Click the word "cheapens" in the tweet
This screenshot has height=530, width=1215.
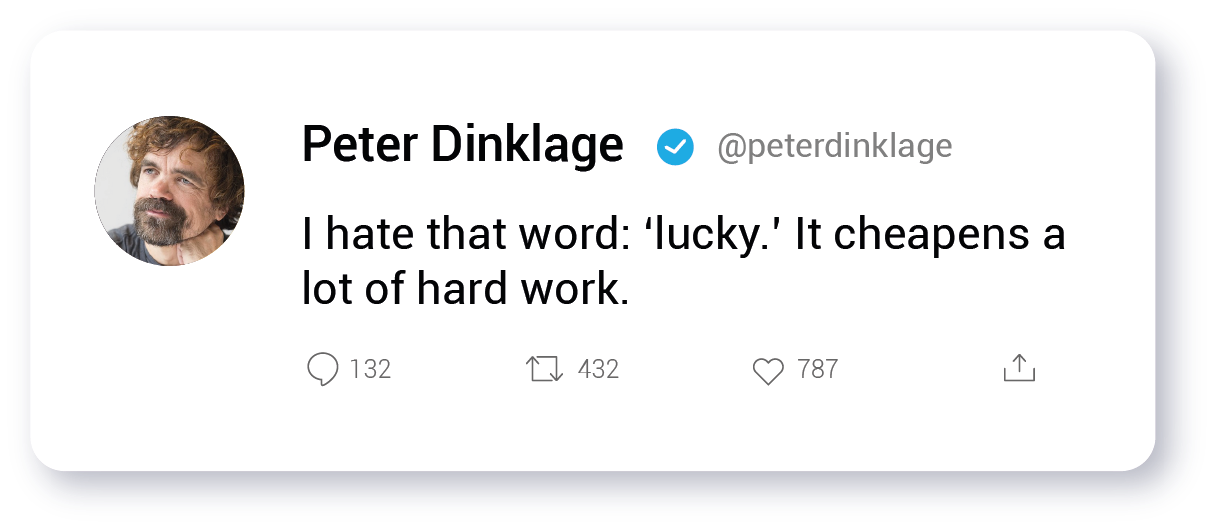tap(934, 235)
